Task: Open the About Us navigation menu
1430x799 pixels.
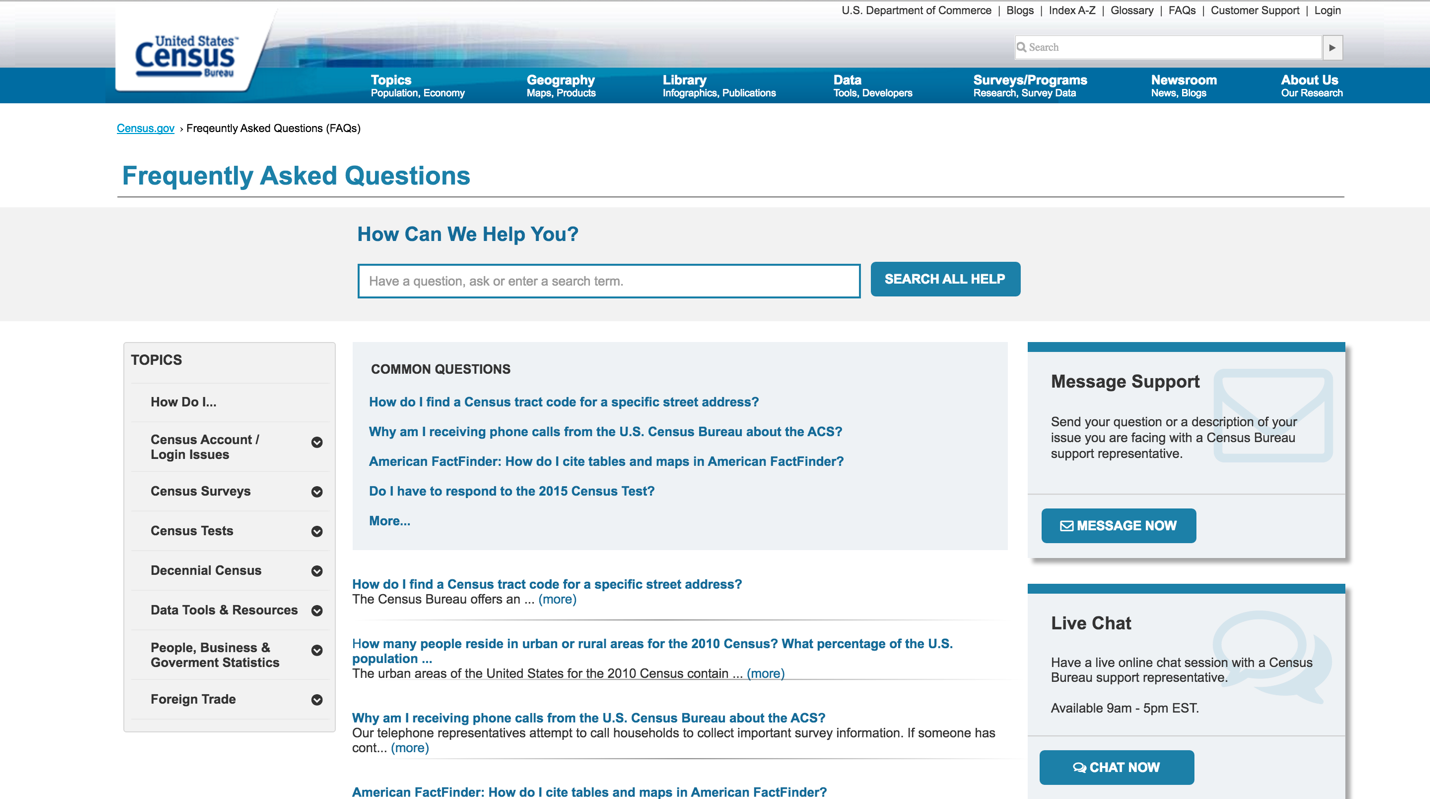Action: tap(1311, 86)
